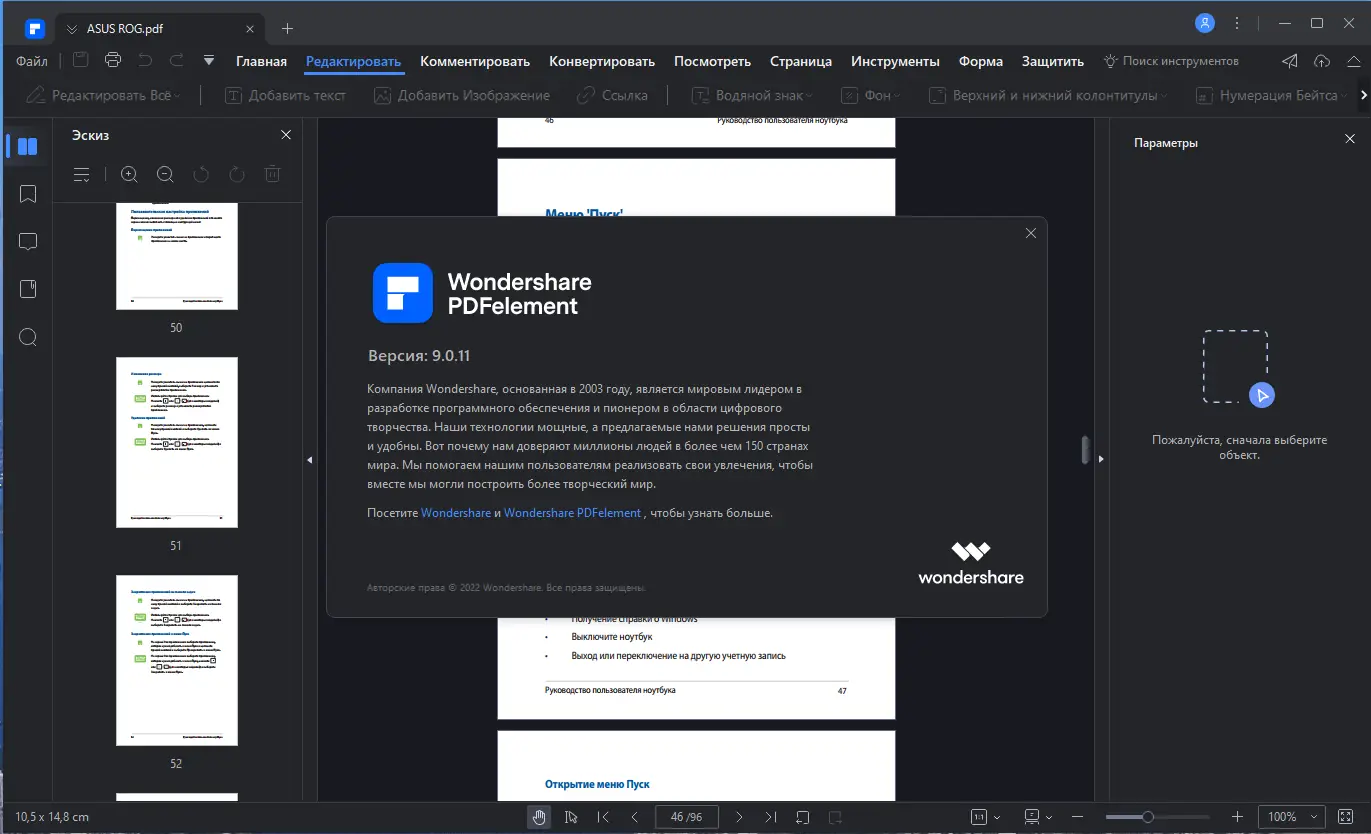Rotate thumbnails counterclockwise in Эскиз panel
The image size is (1371, 834).
pos(200,174)
